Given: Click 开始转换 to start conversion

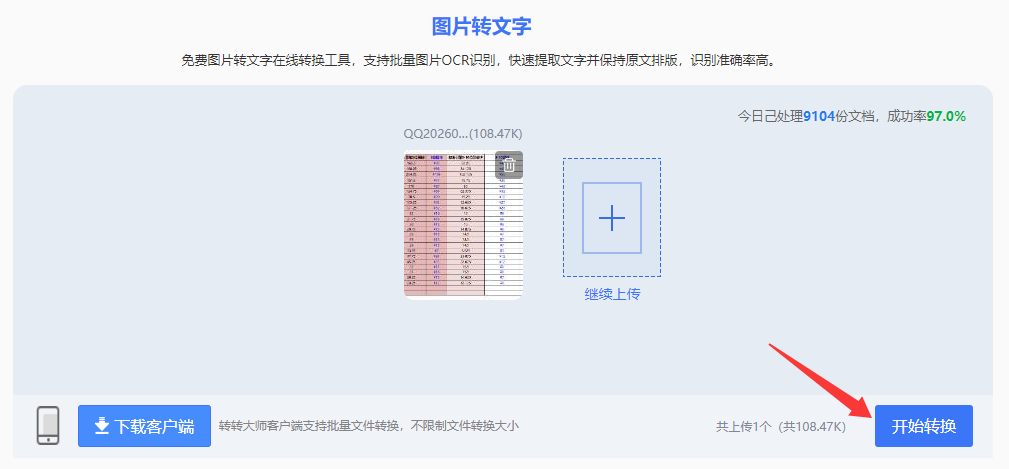Looking at the screenshot, I should (x=923, y=426).
